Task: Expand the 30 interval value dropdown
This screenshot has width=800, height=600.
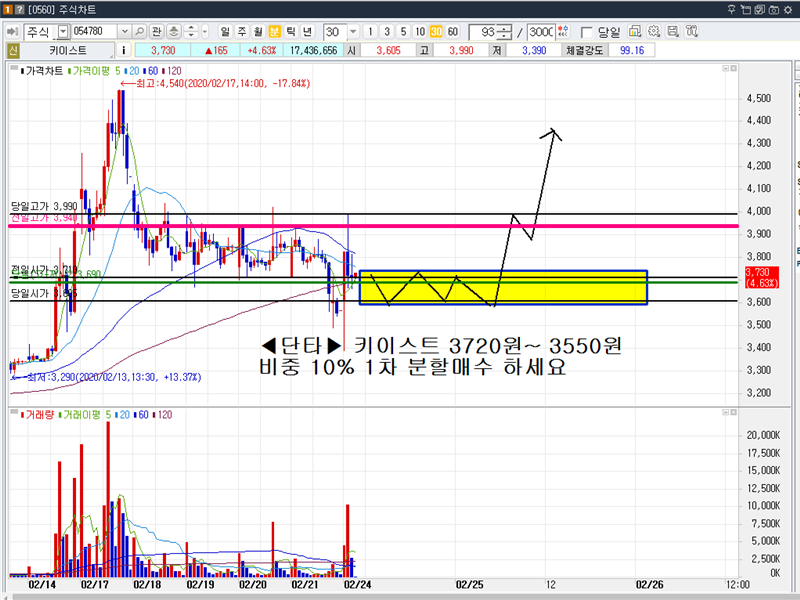Action: click(x=353, y=32)
